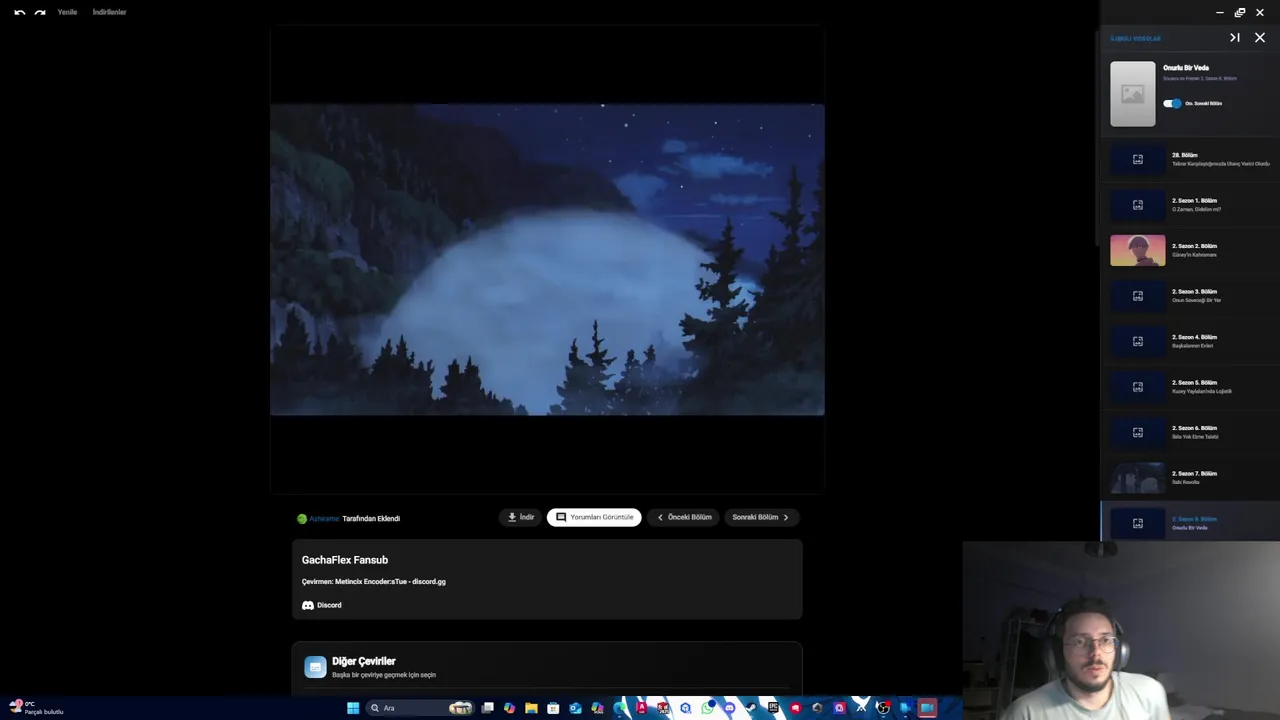Screen dimensions: 1280x720
Task: Click the green uploader avatar icon
Action: tap(302, 519)
